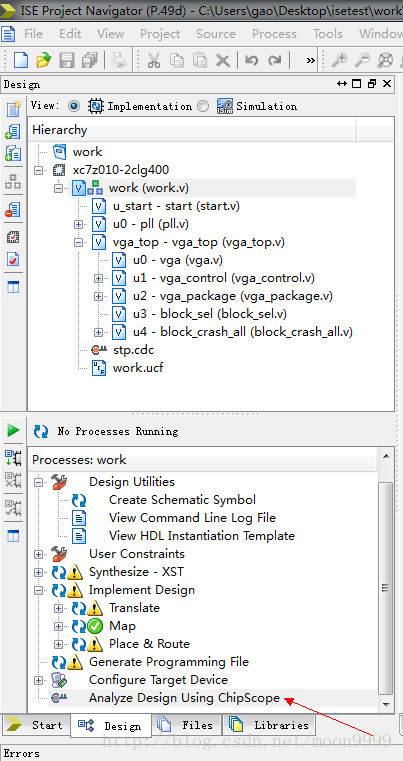Expand the u0 - pll (pll.v) node

(x=78, y=224)
